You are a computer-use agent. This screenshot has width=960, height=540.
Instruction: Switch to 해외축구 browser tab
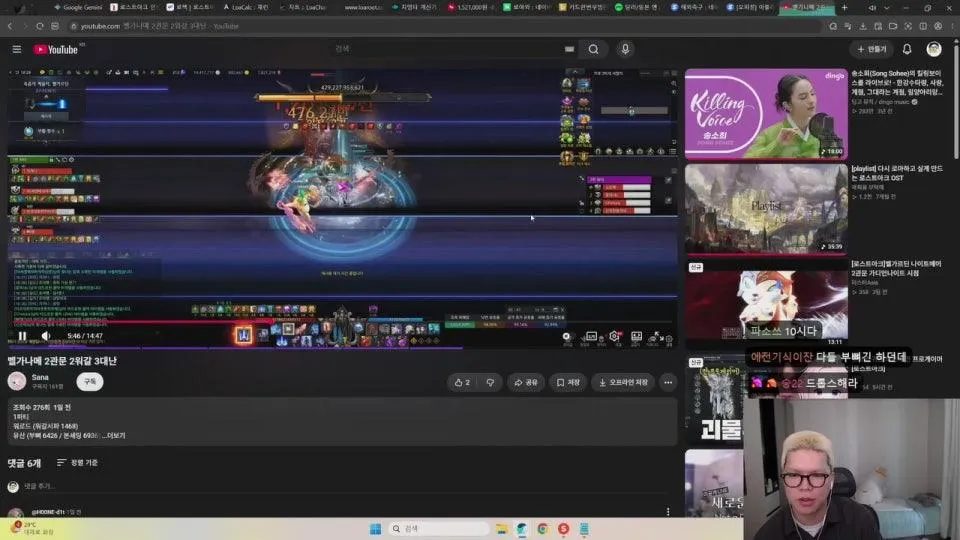(694, 7)
